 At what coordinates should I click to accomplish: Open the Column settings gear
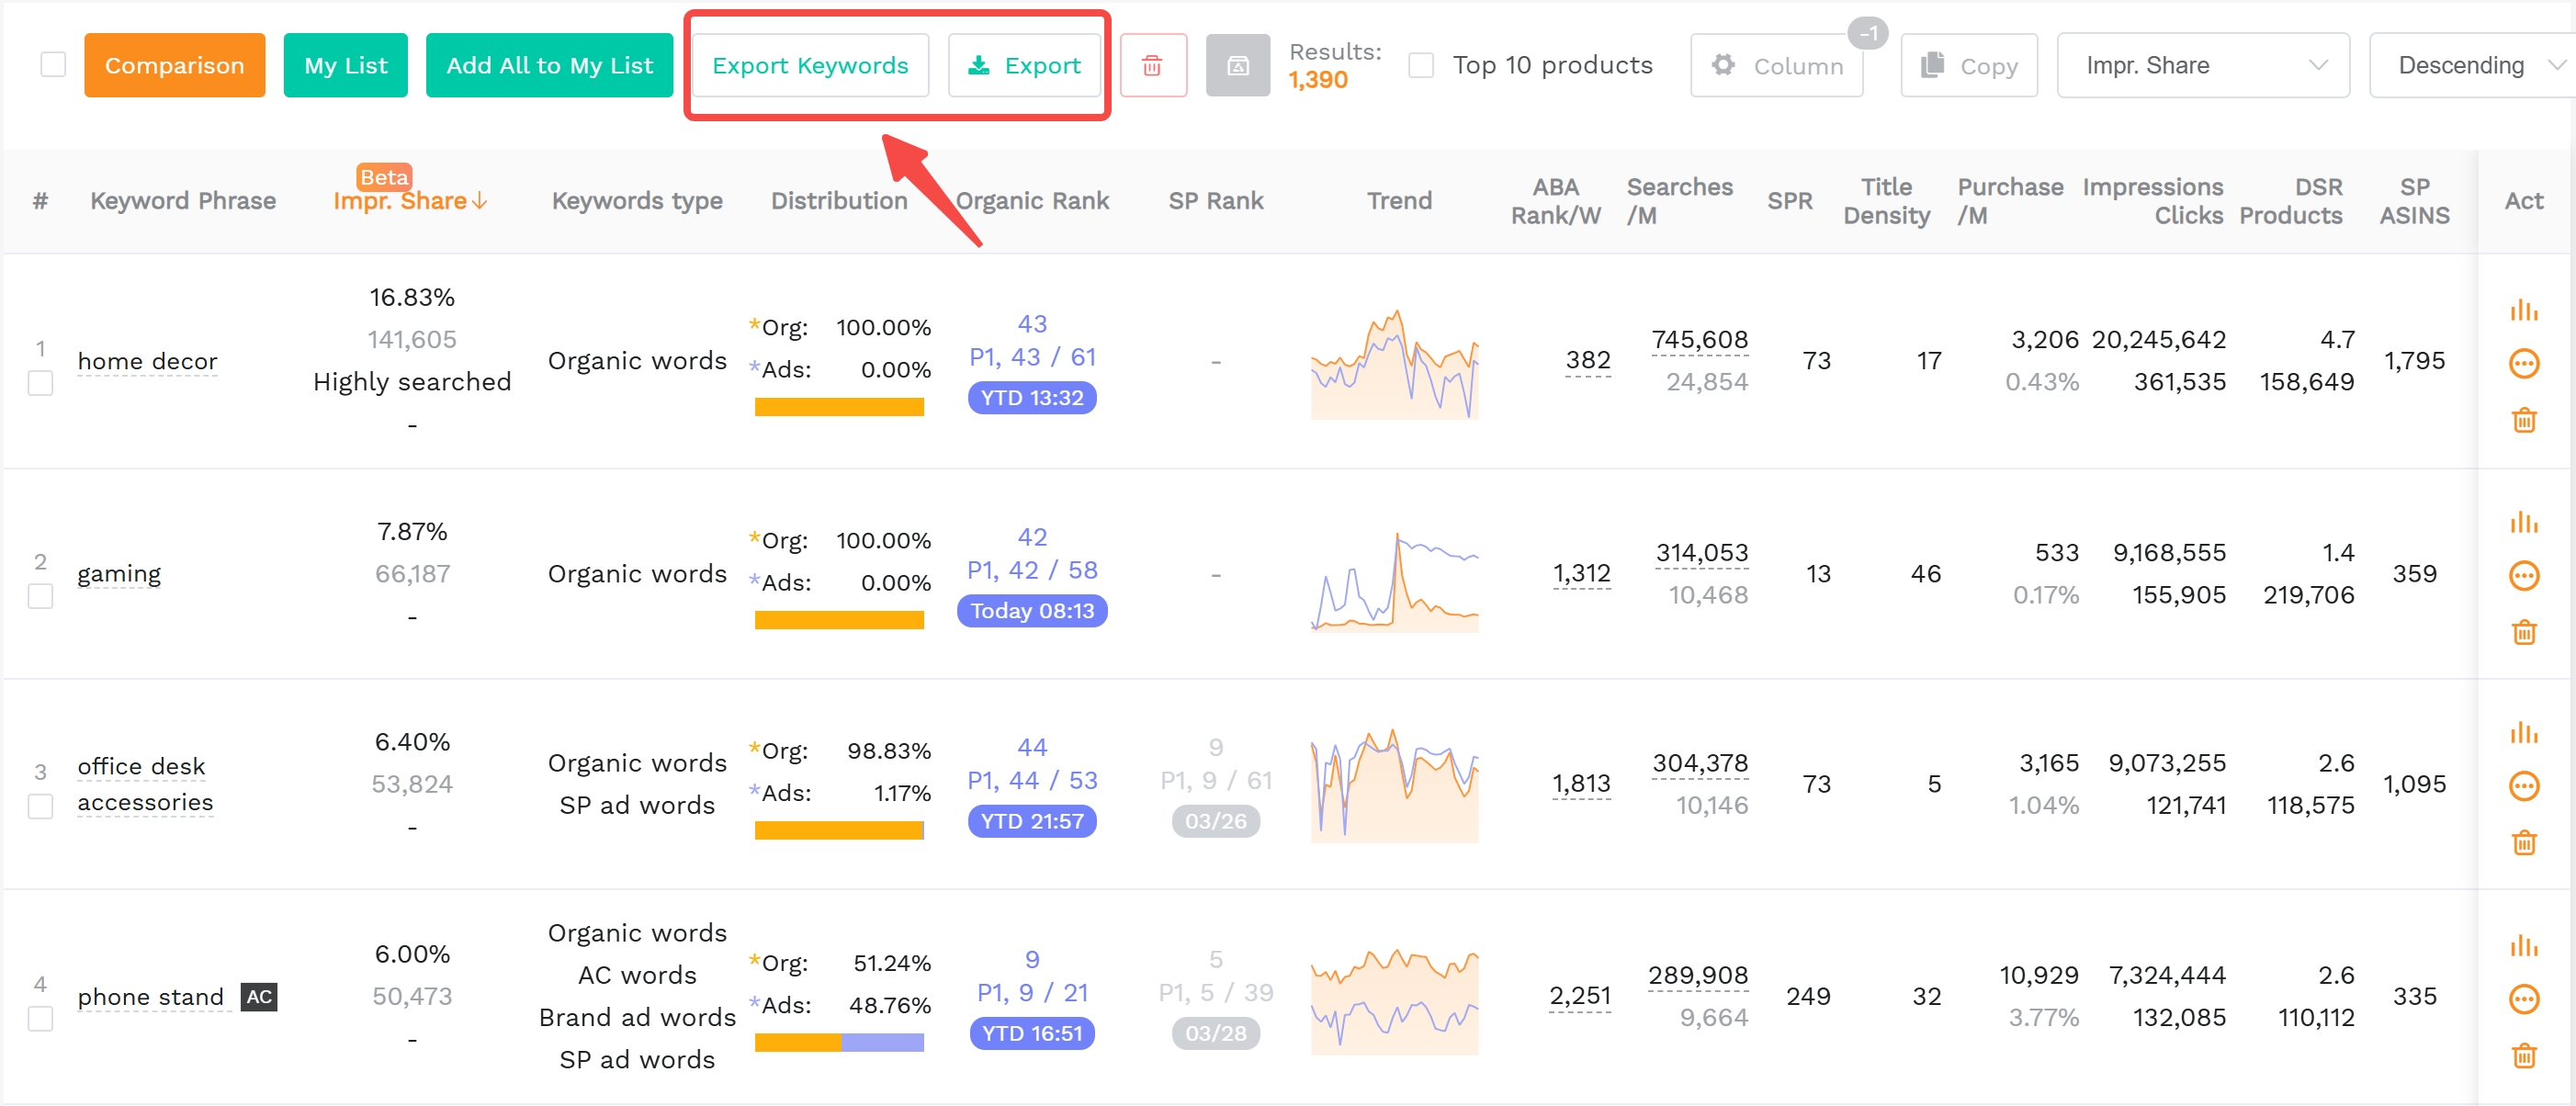(1724, 65)
